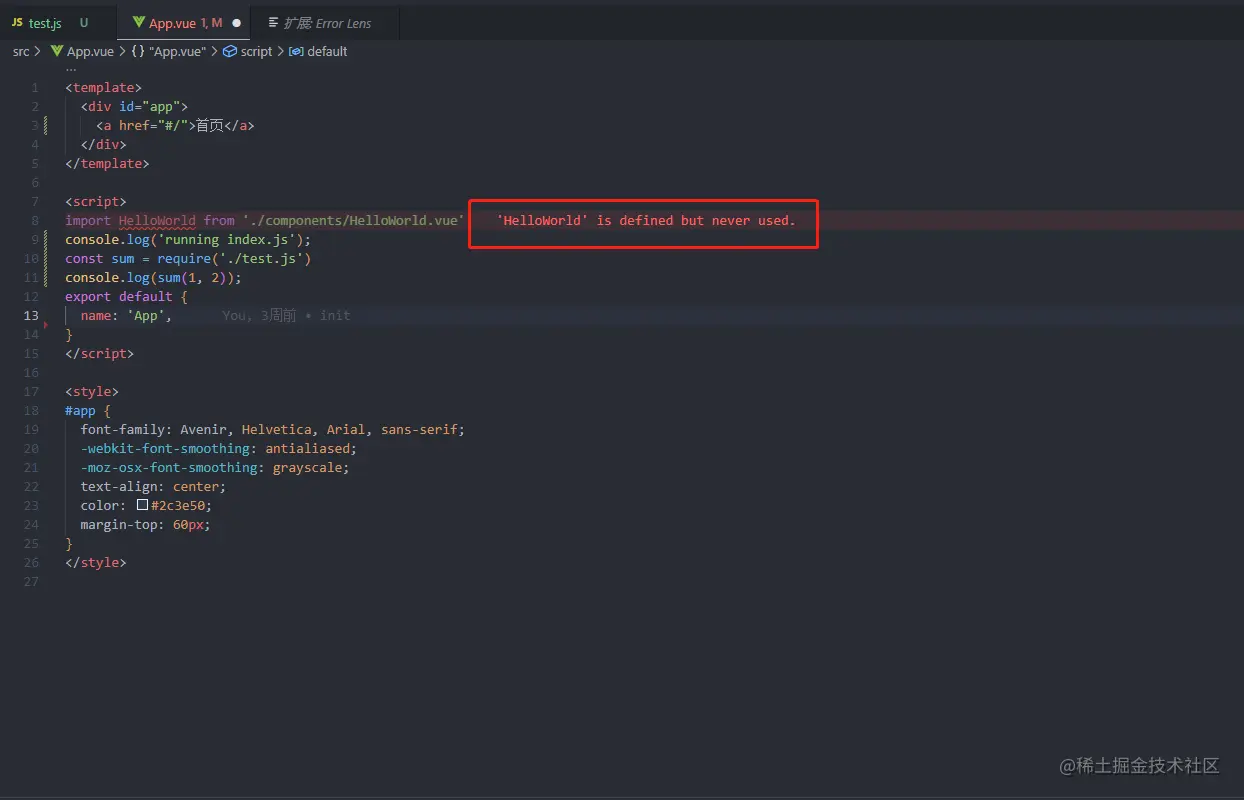Click the closing </script> tag
The image size is (1244, 800).
(100, 353)
